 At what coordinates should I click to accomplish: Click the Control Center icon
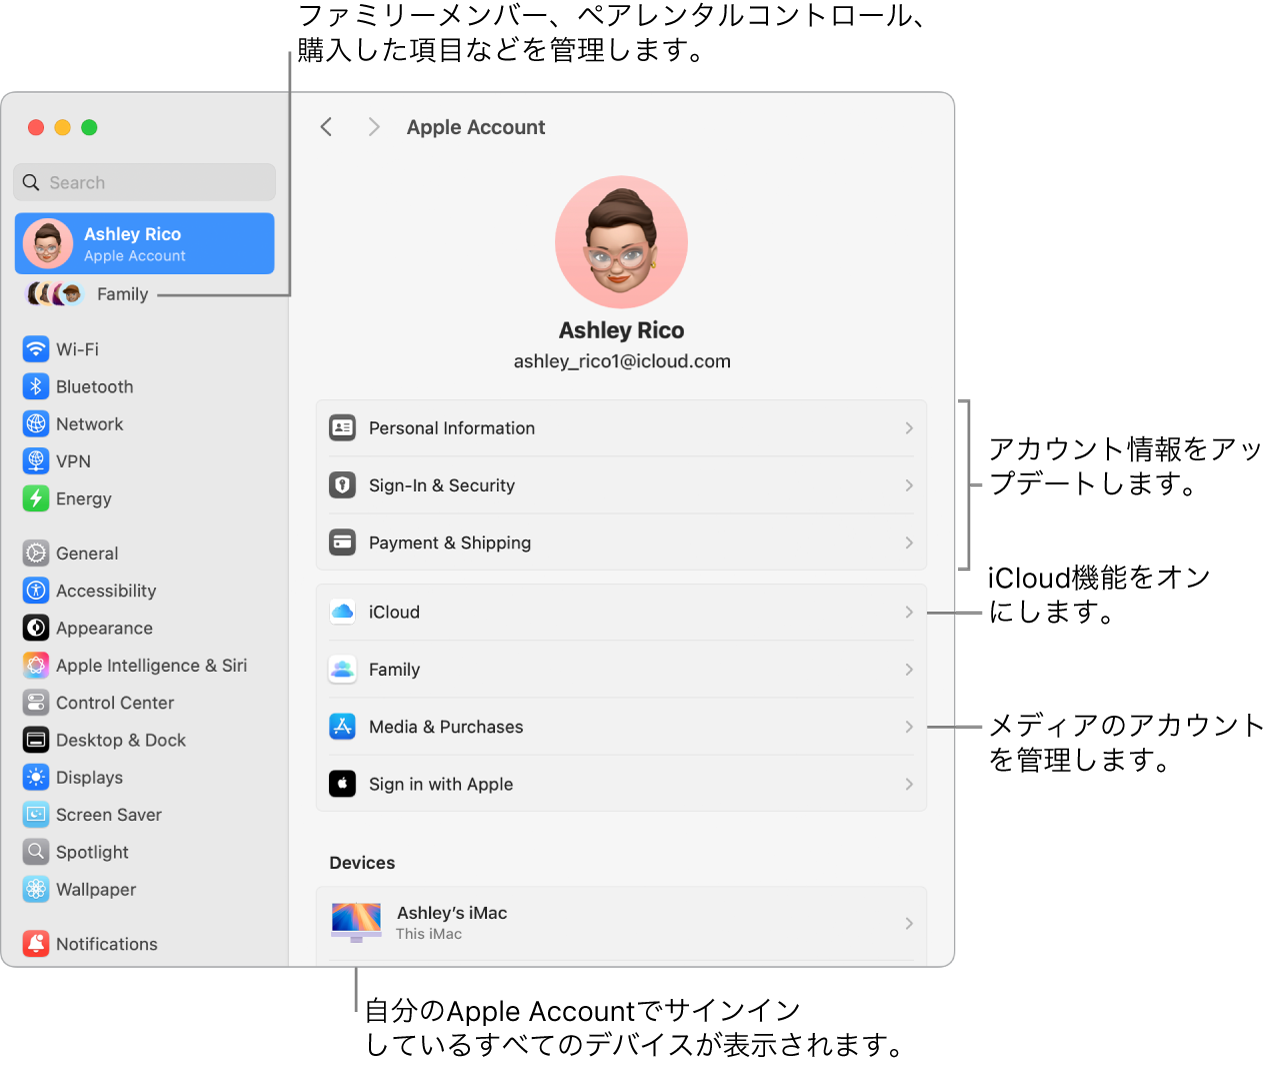point(36,703)
